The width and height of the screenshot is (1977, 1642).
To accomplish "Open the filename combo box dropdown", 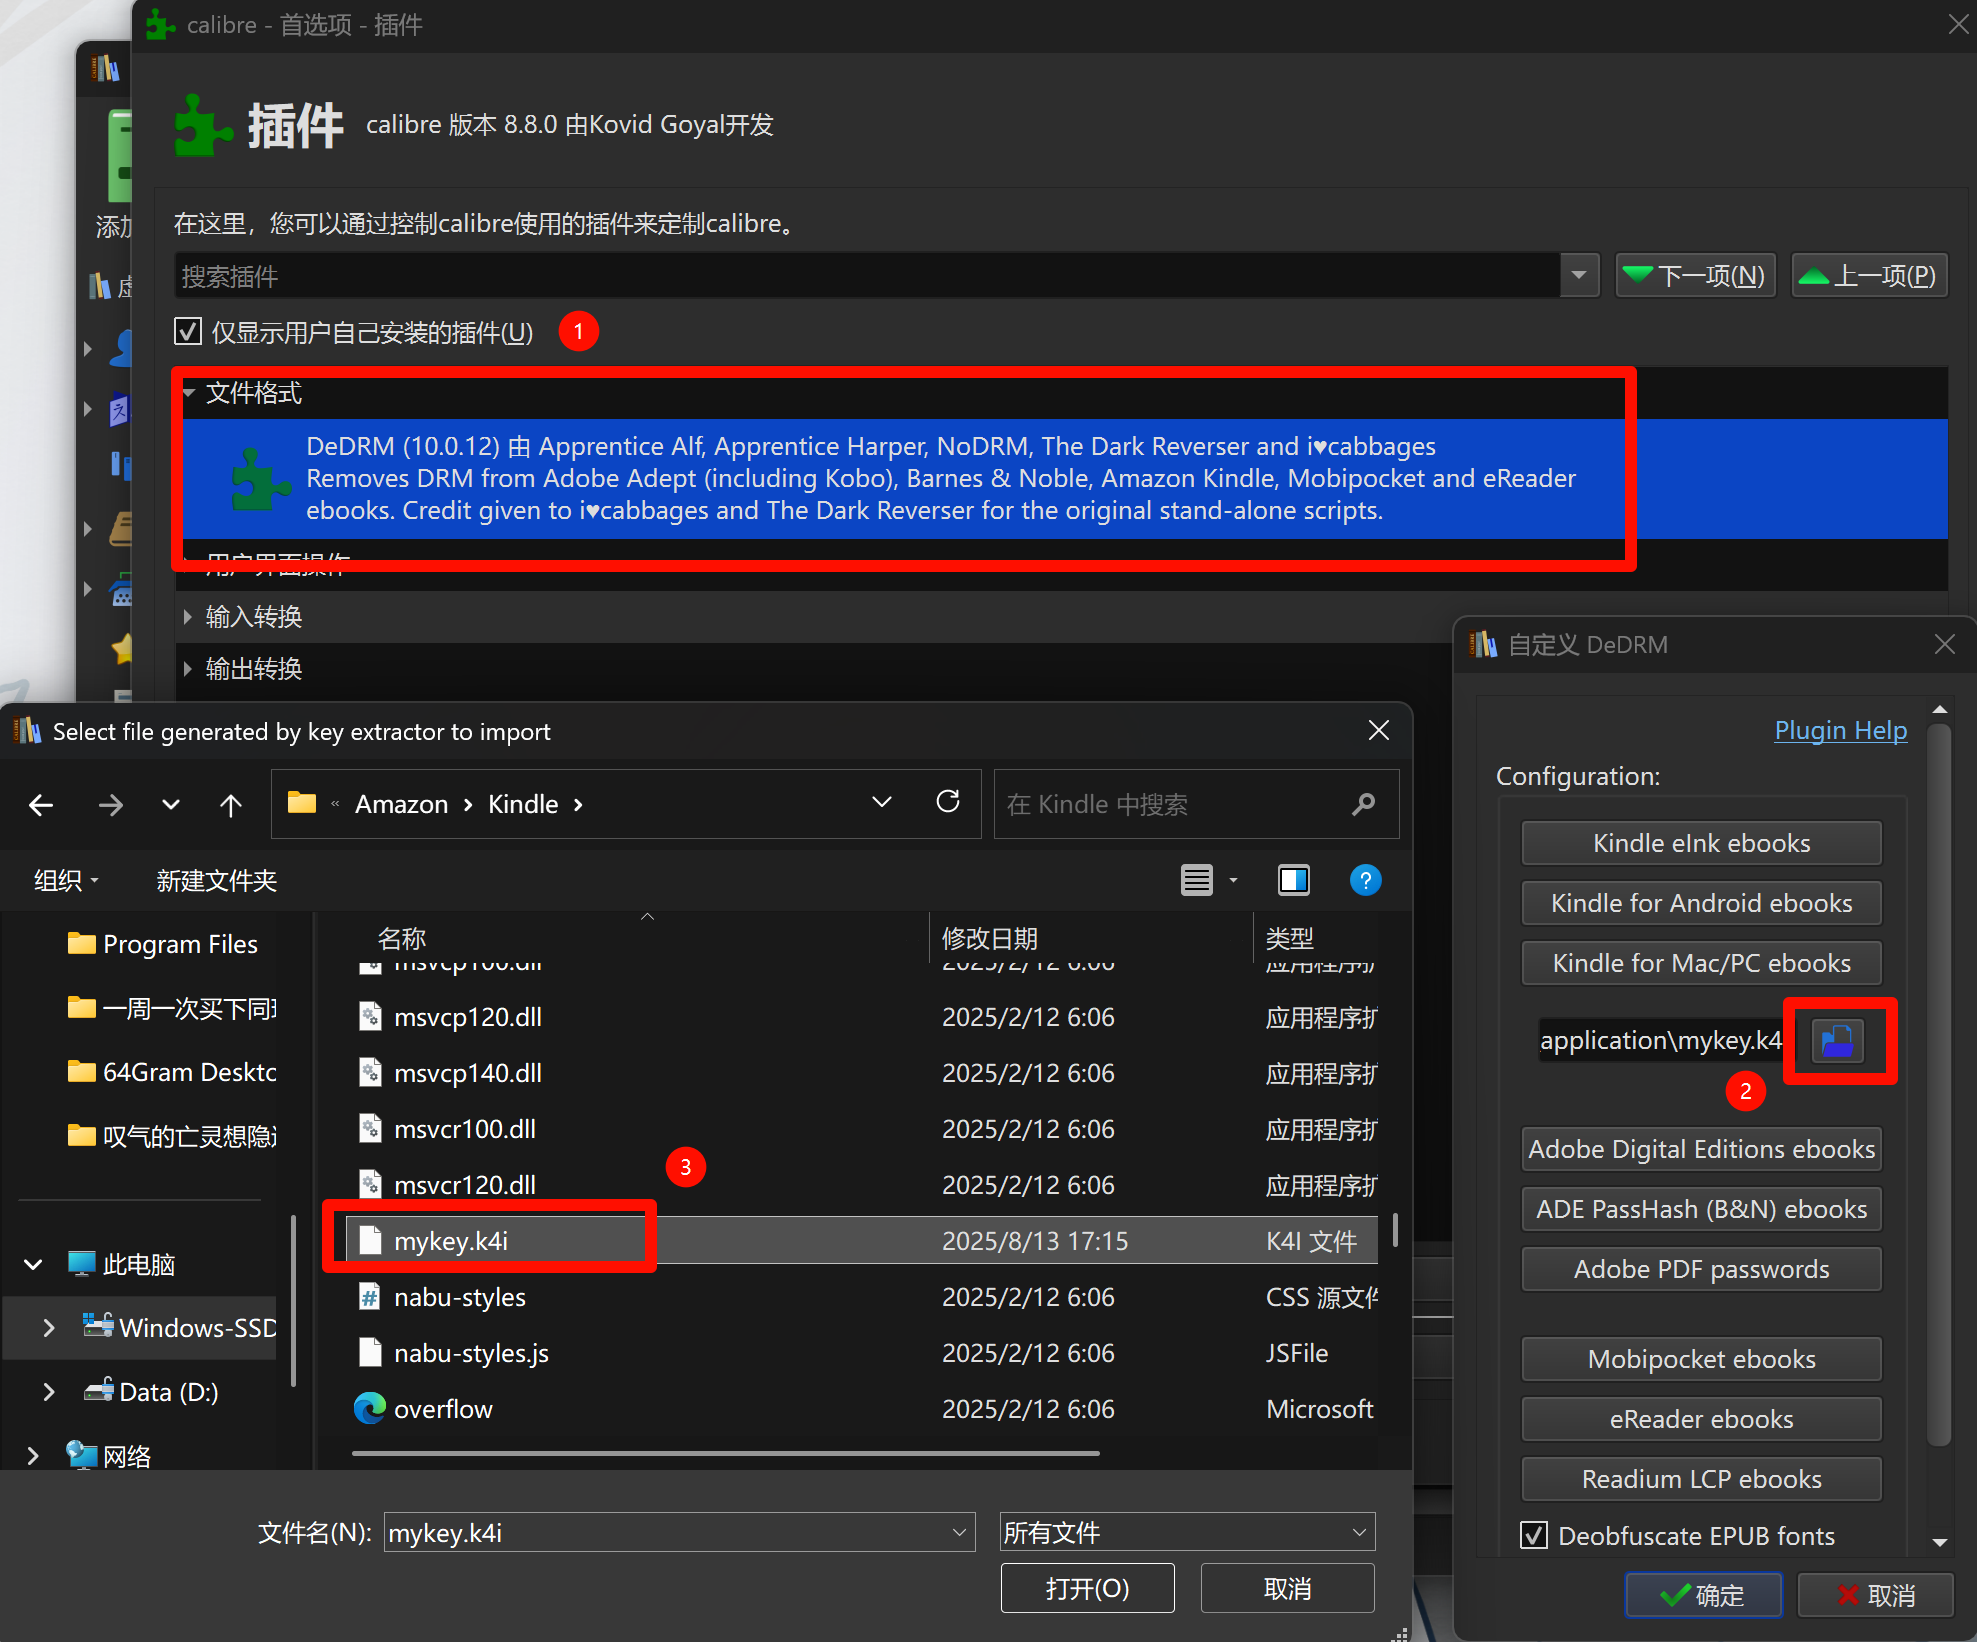I will click(x=958, y=1532).
